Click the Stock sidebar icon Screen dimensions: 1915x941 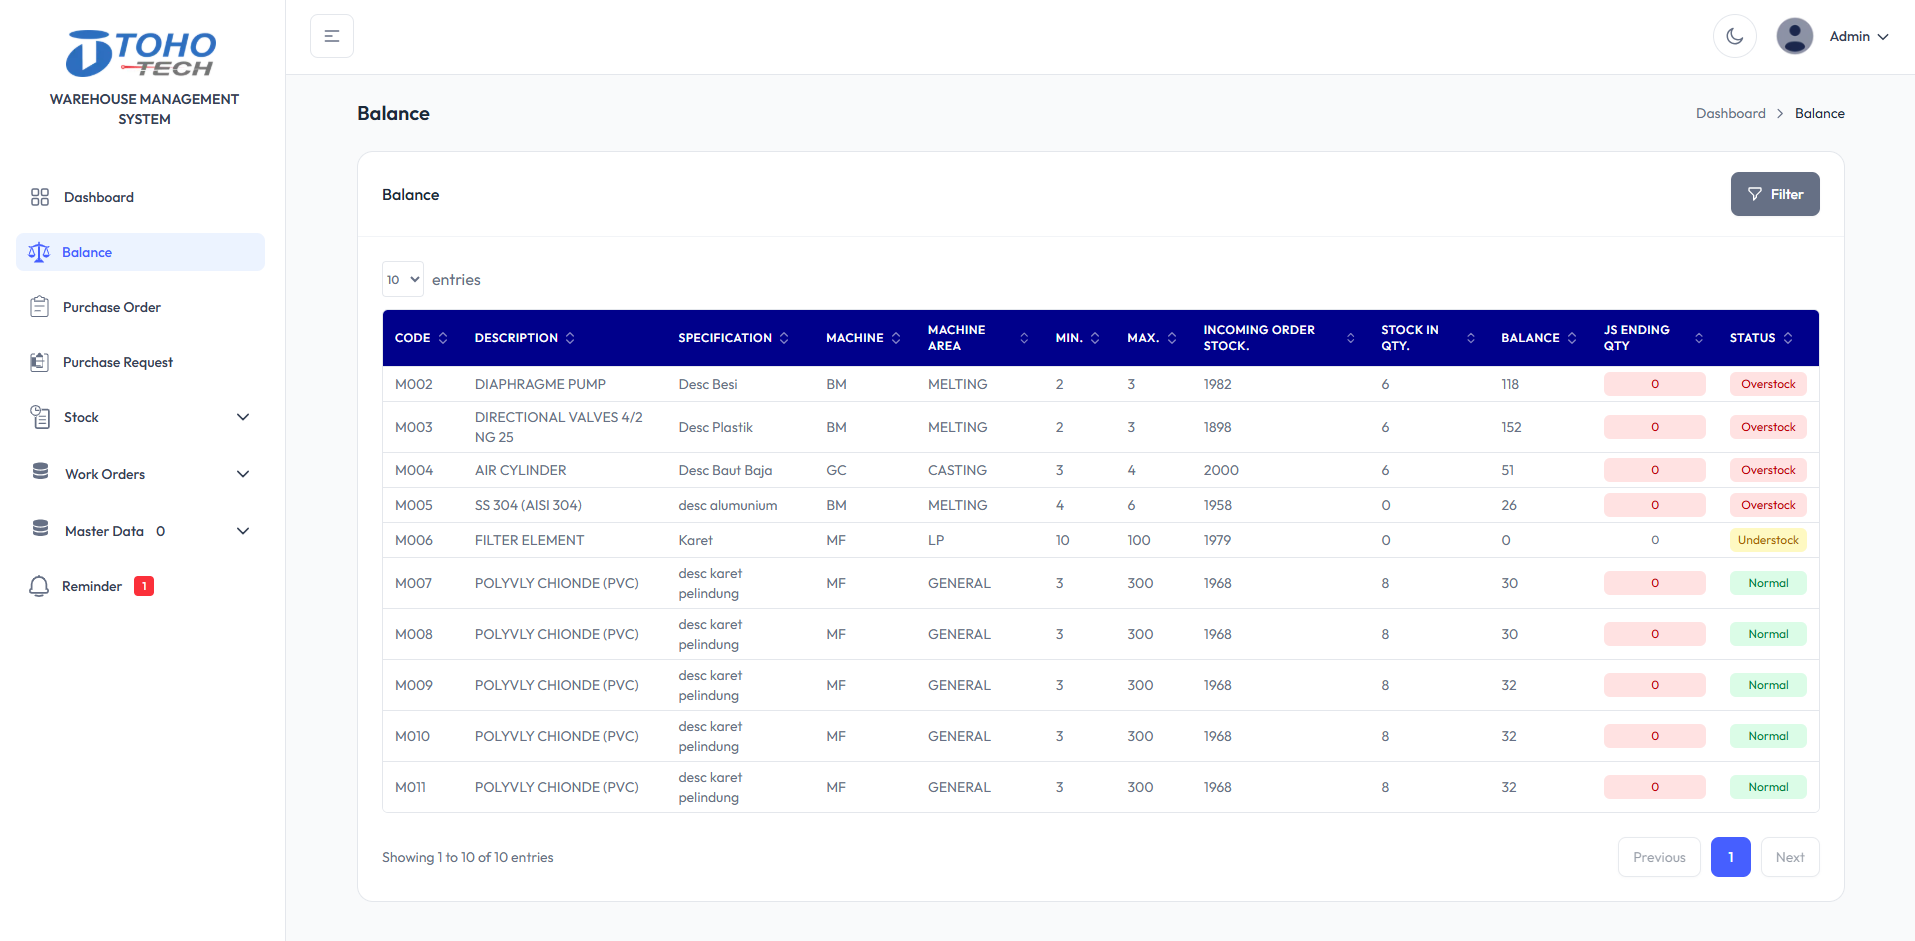tap(40, 417)
